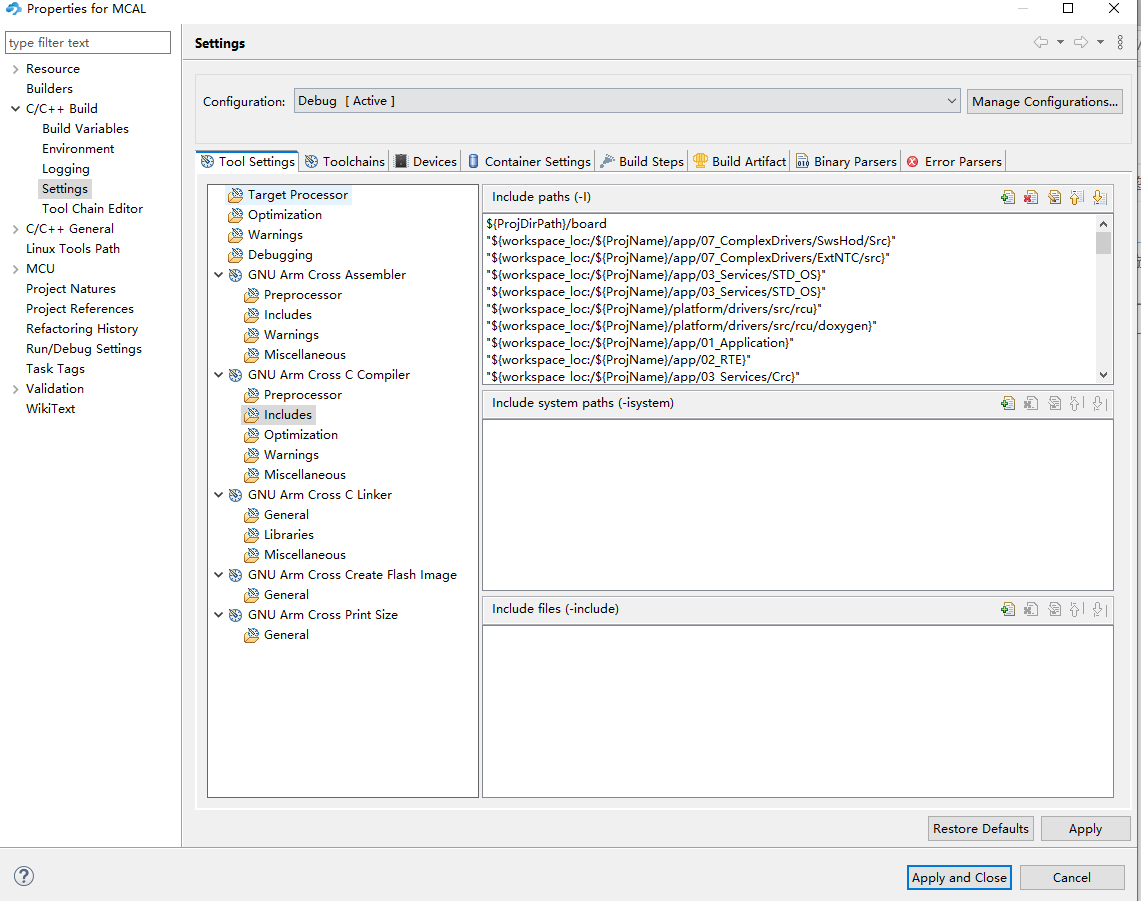Open Linux Tools Path page

point(73,249)
